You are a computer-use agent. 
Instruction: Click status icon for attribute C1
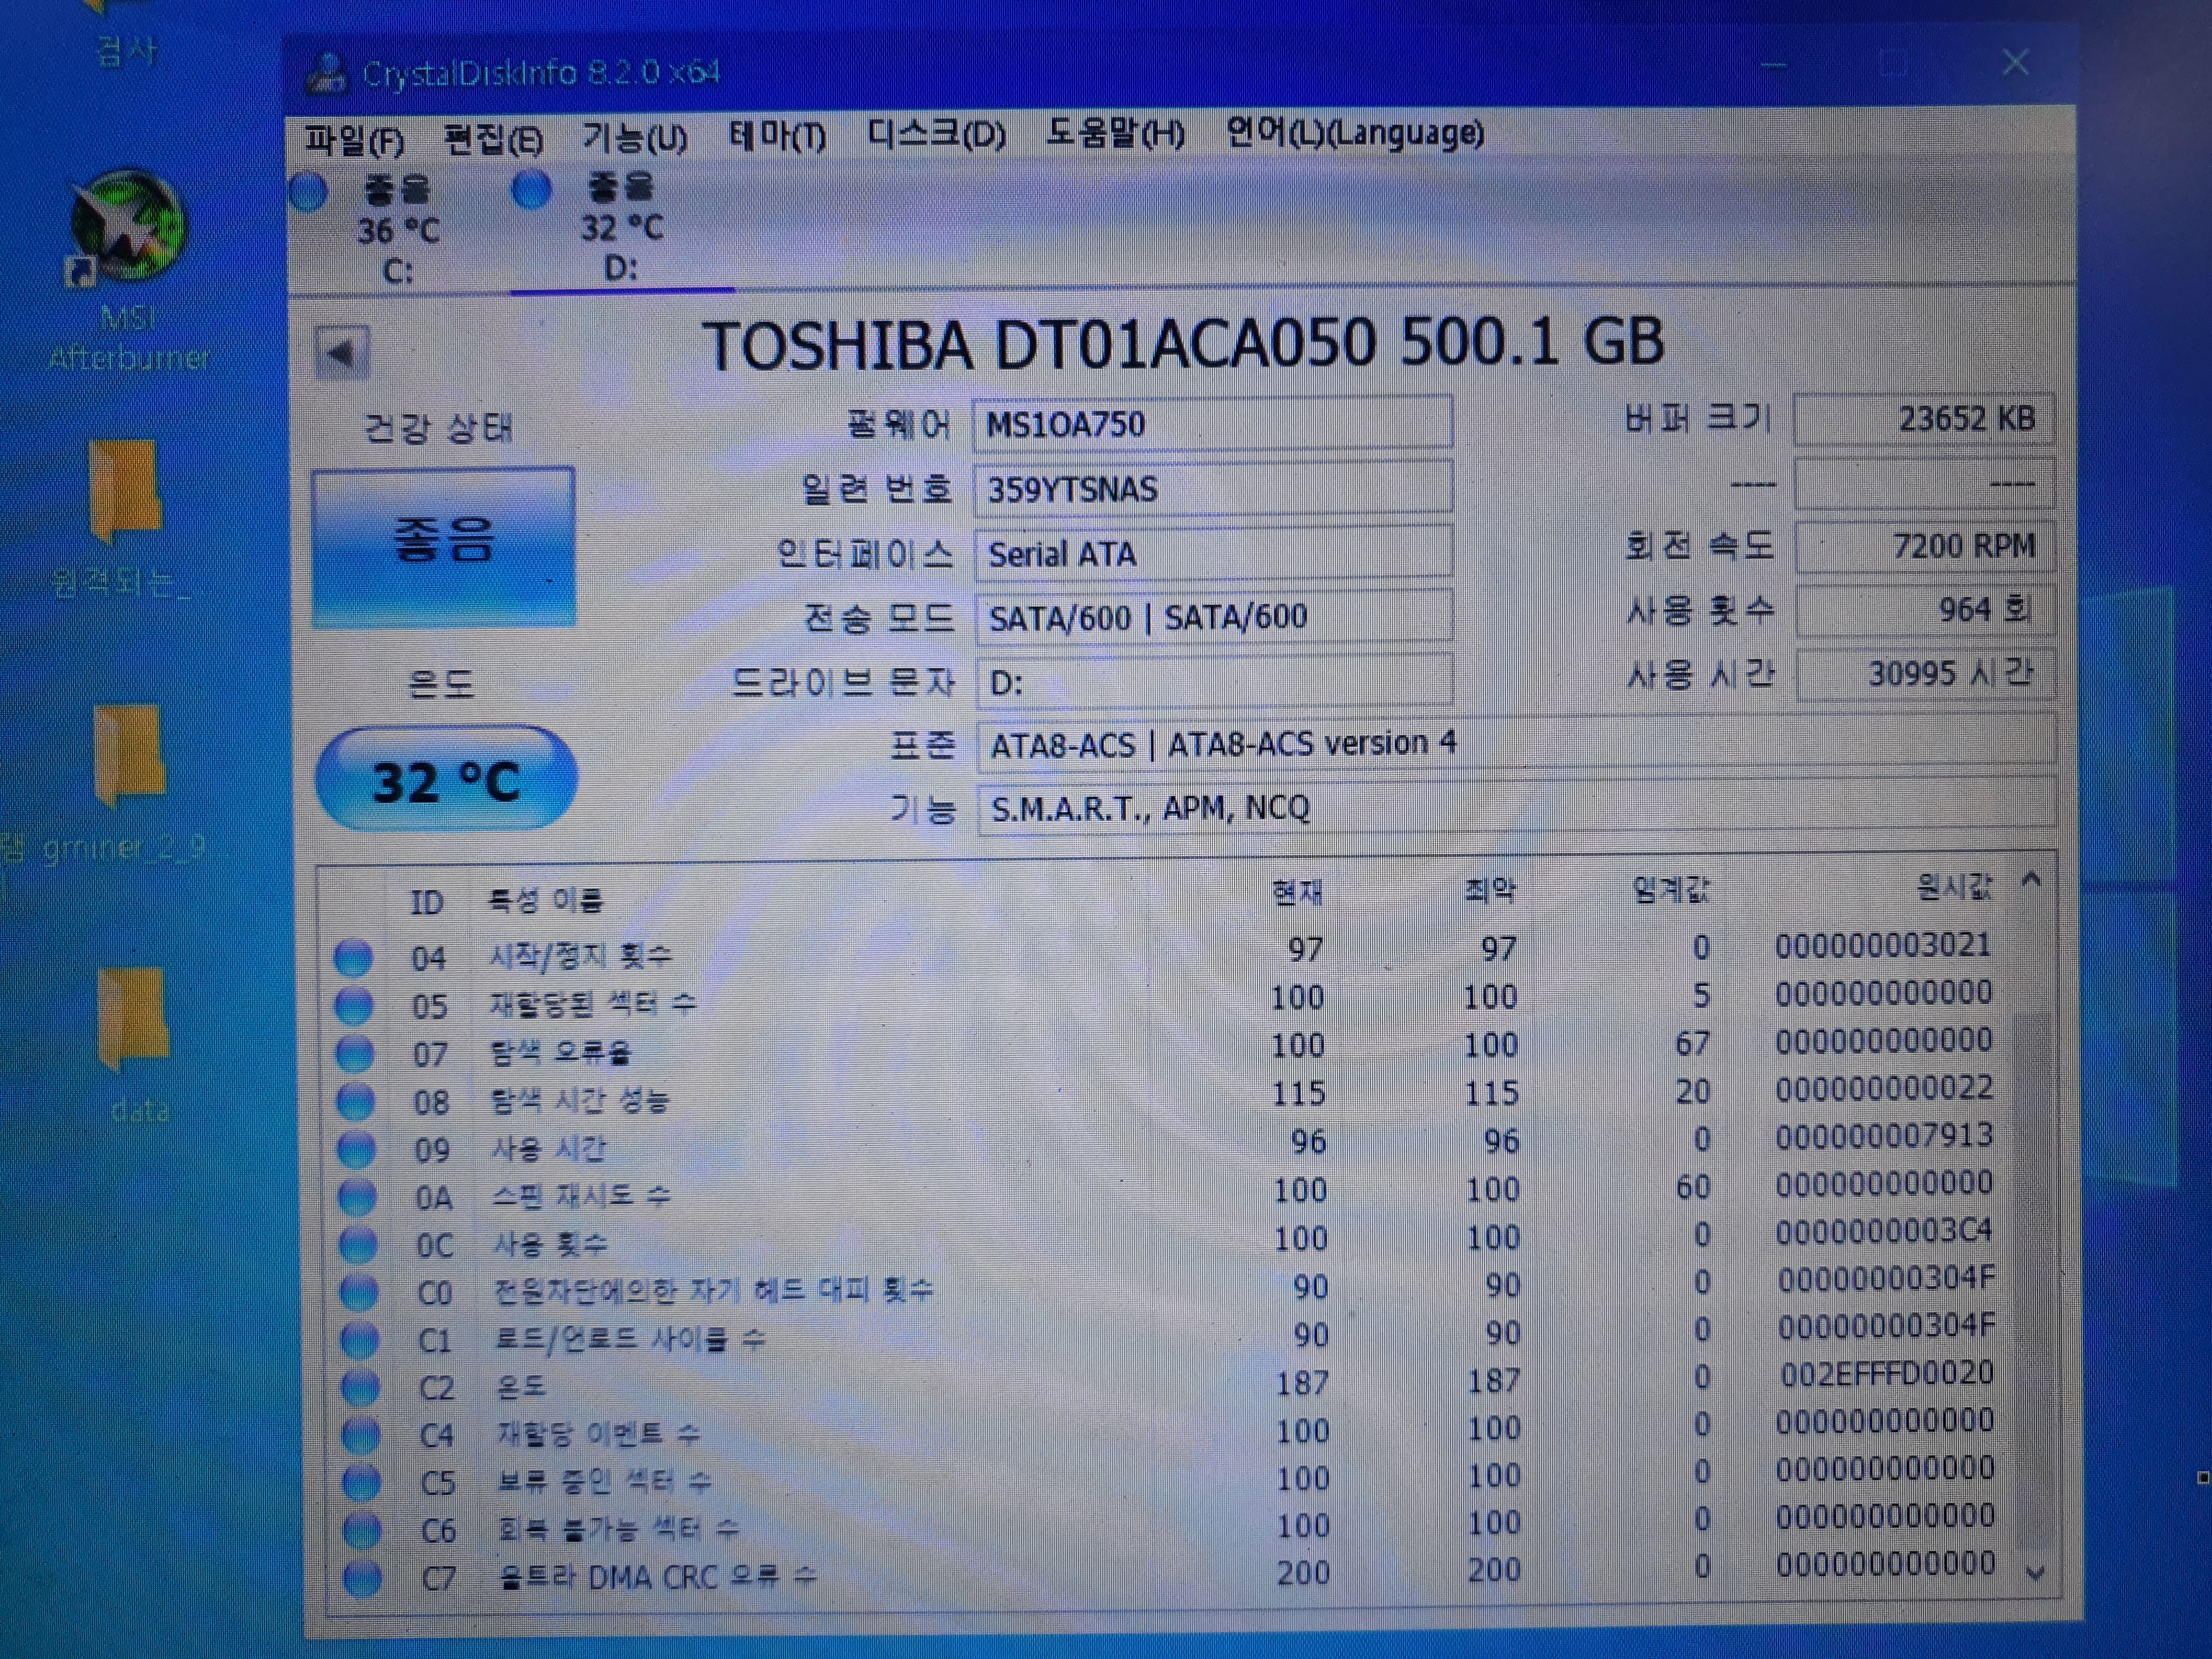360,1339
